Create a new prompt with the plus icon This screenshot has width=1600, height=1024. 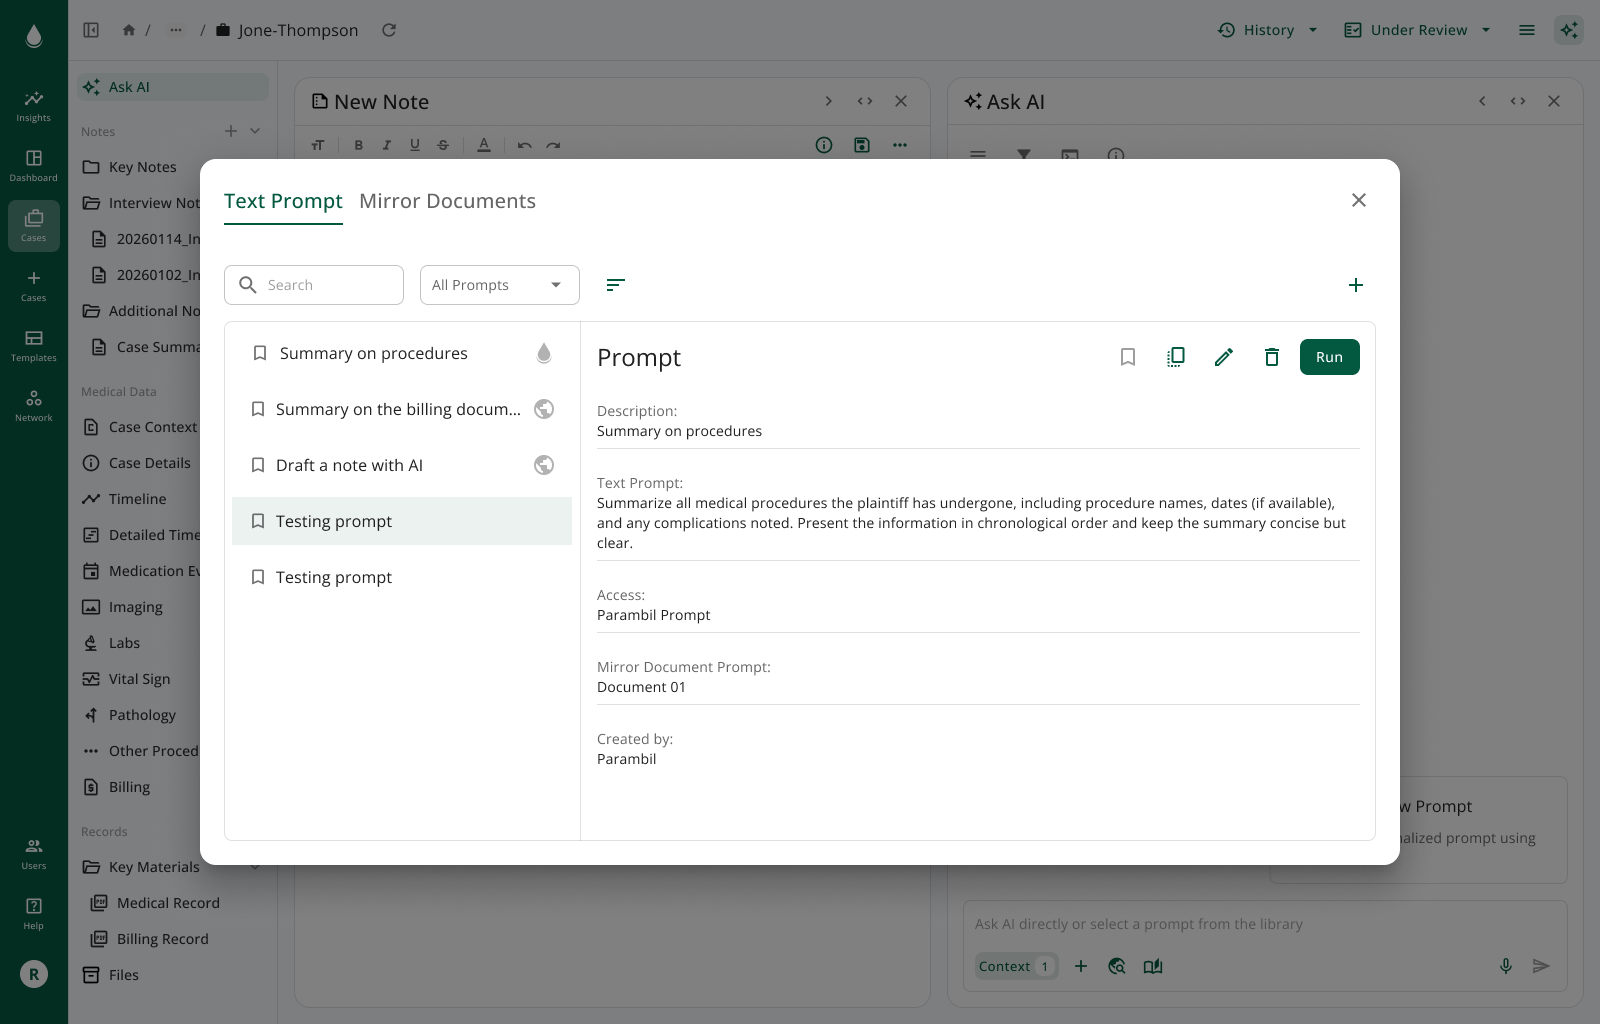[1355, 285]
